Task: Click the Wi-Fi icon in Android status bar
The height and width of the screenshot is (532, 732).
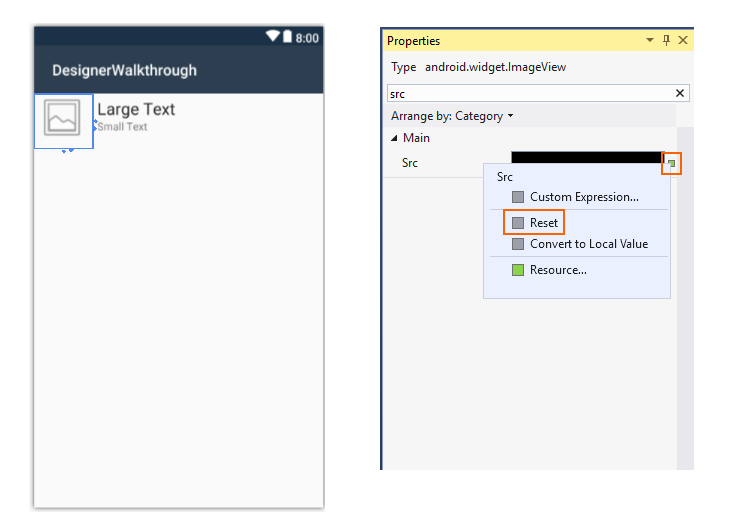Action: (x=273, y=37)
